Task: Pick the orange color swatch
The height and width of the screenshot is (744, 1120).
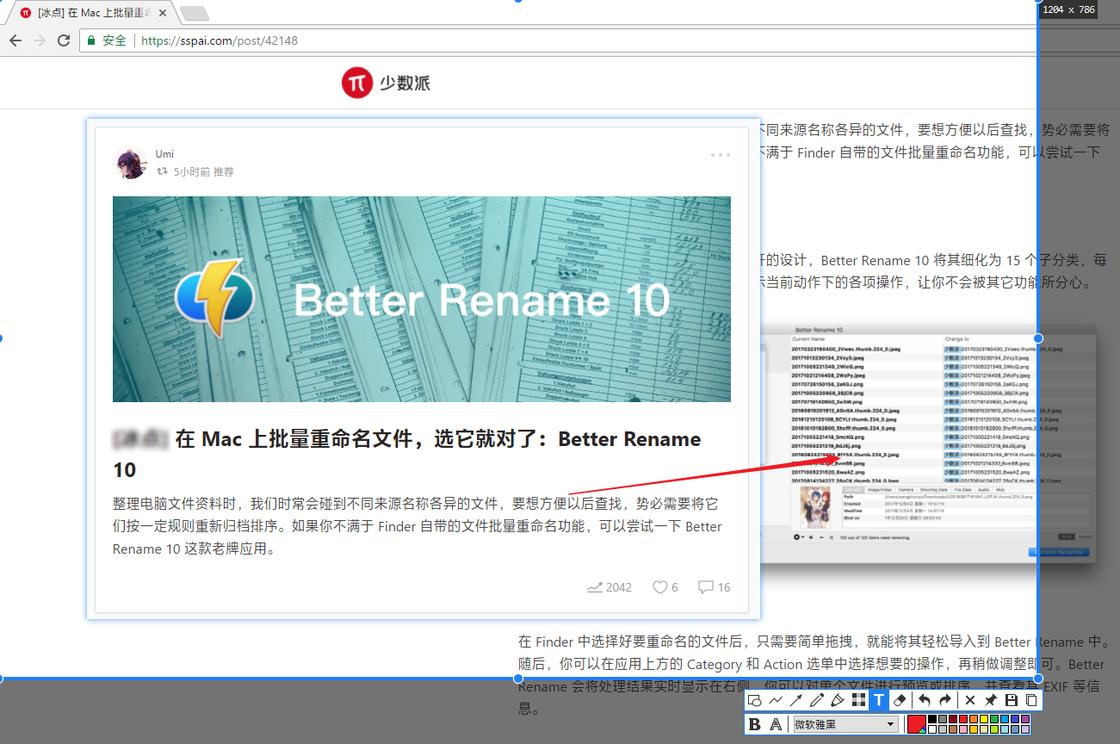Action: click(x=974, y=720)
